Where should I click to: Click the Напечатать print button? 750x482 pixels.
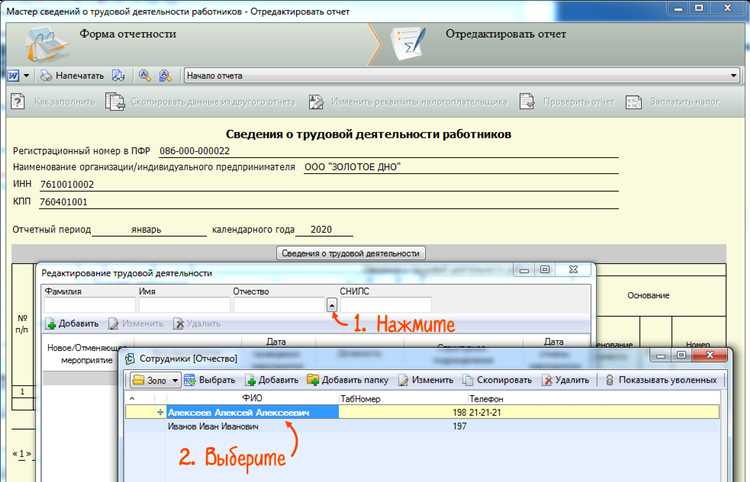pyautogui.click(x=71, y=76)
